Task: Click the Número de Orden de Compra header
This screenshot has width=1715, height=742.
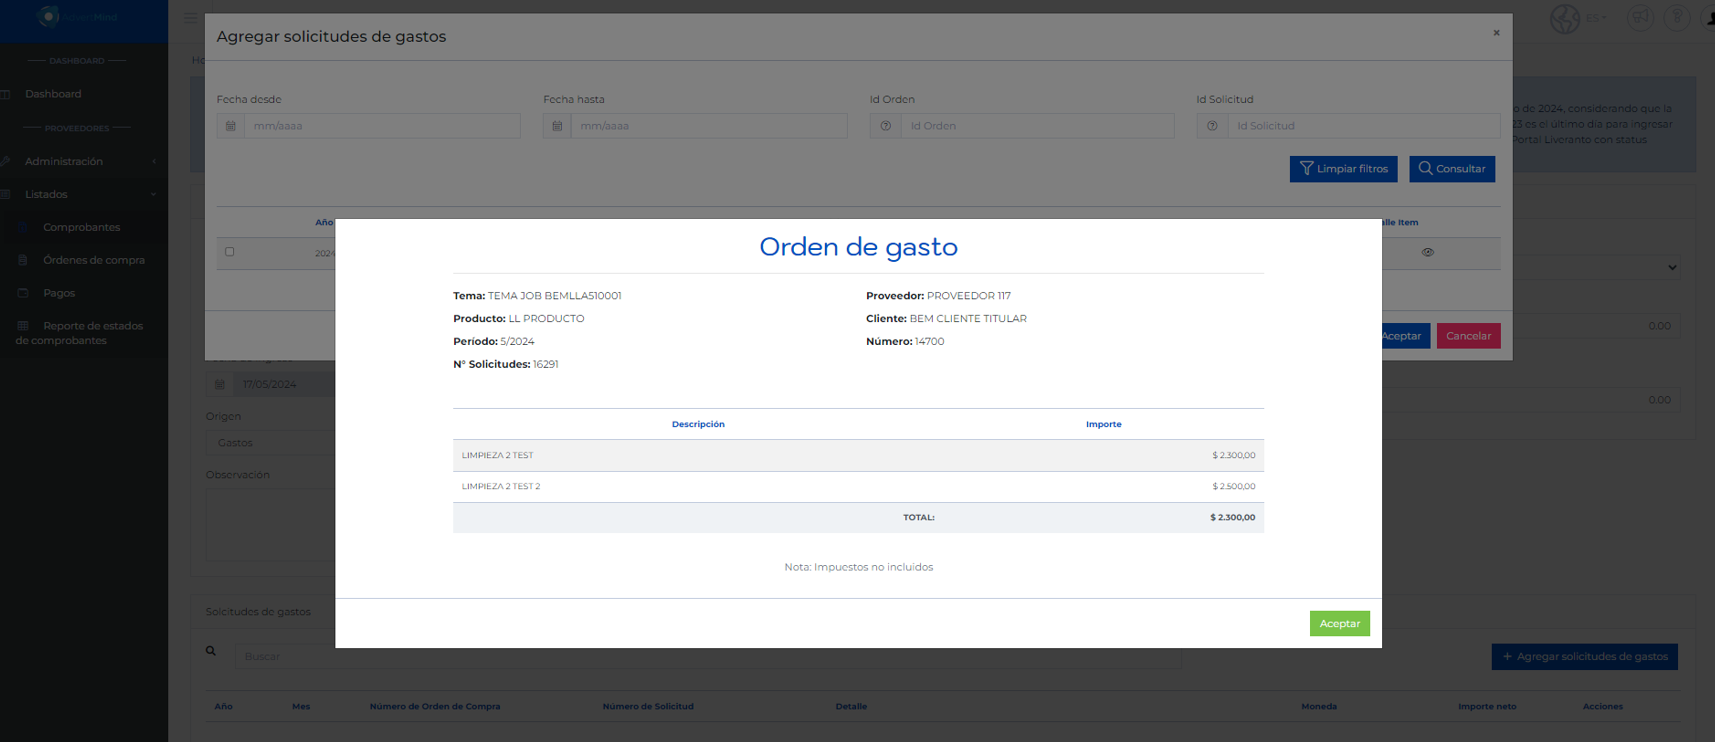Action: (x=435, y=706)
